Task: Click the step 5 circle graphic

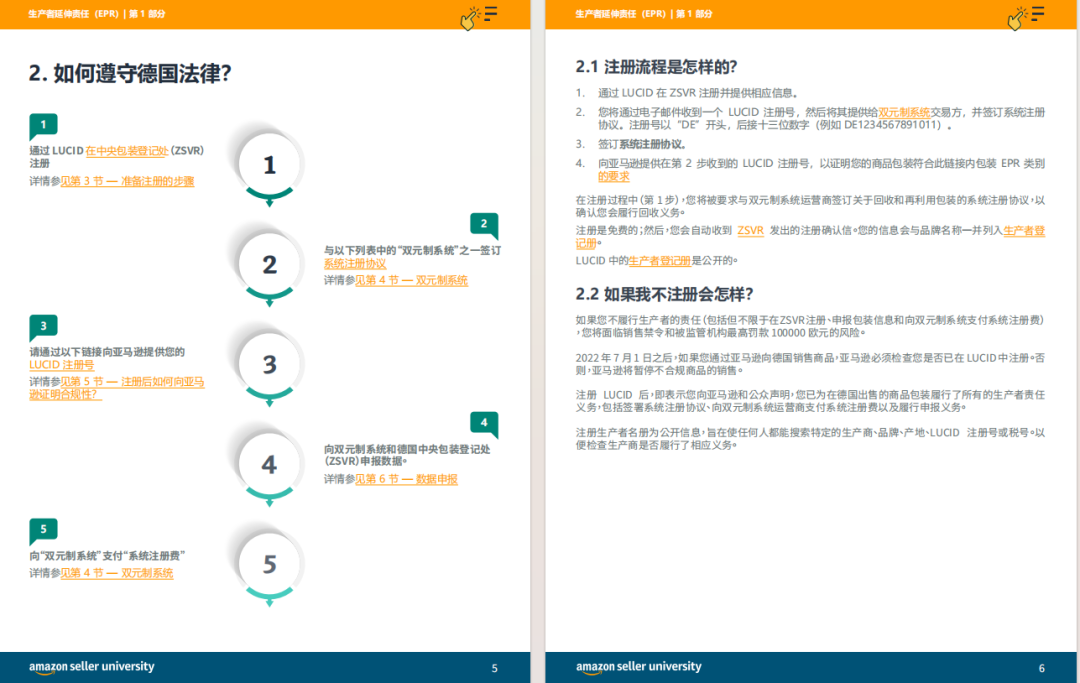Action: point(269,565)
